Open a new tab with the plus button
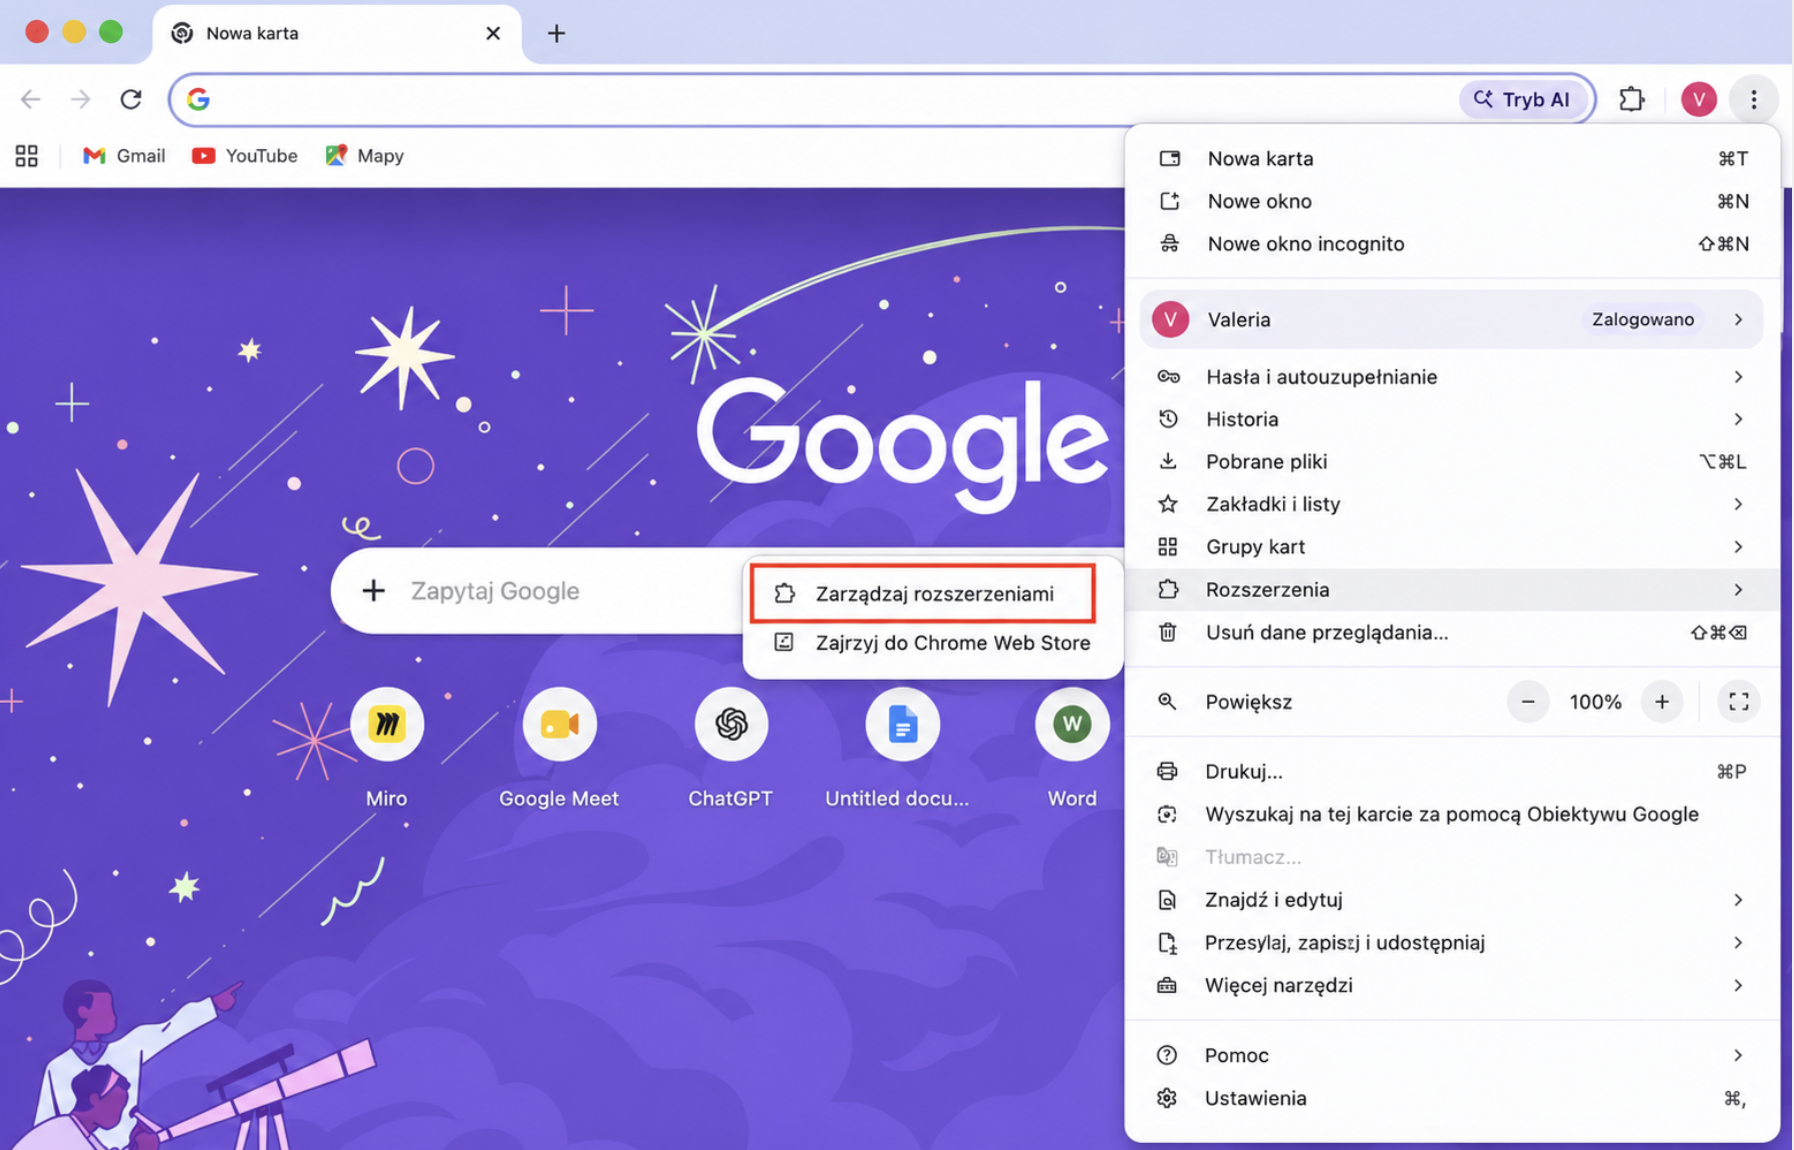The height and width of the screenshot is (1150, 1794). 557,33
